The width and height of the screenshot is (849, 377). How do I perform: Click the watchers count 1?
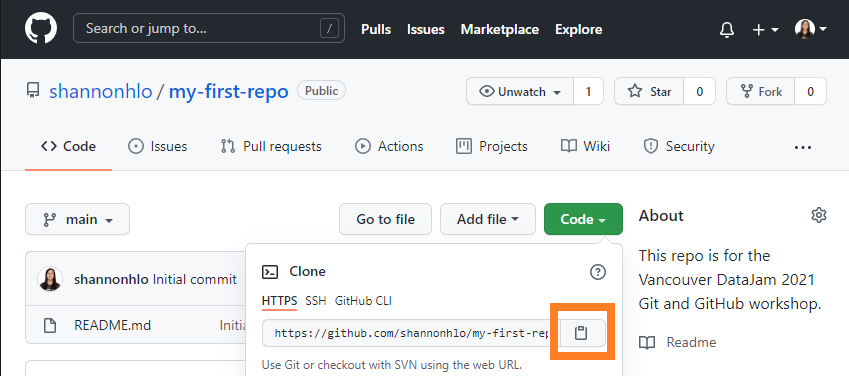pos(589,92)
